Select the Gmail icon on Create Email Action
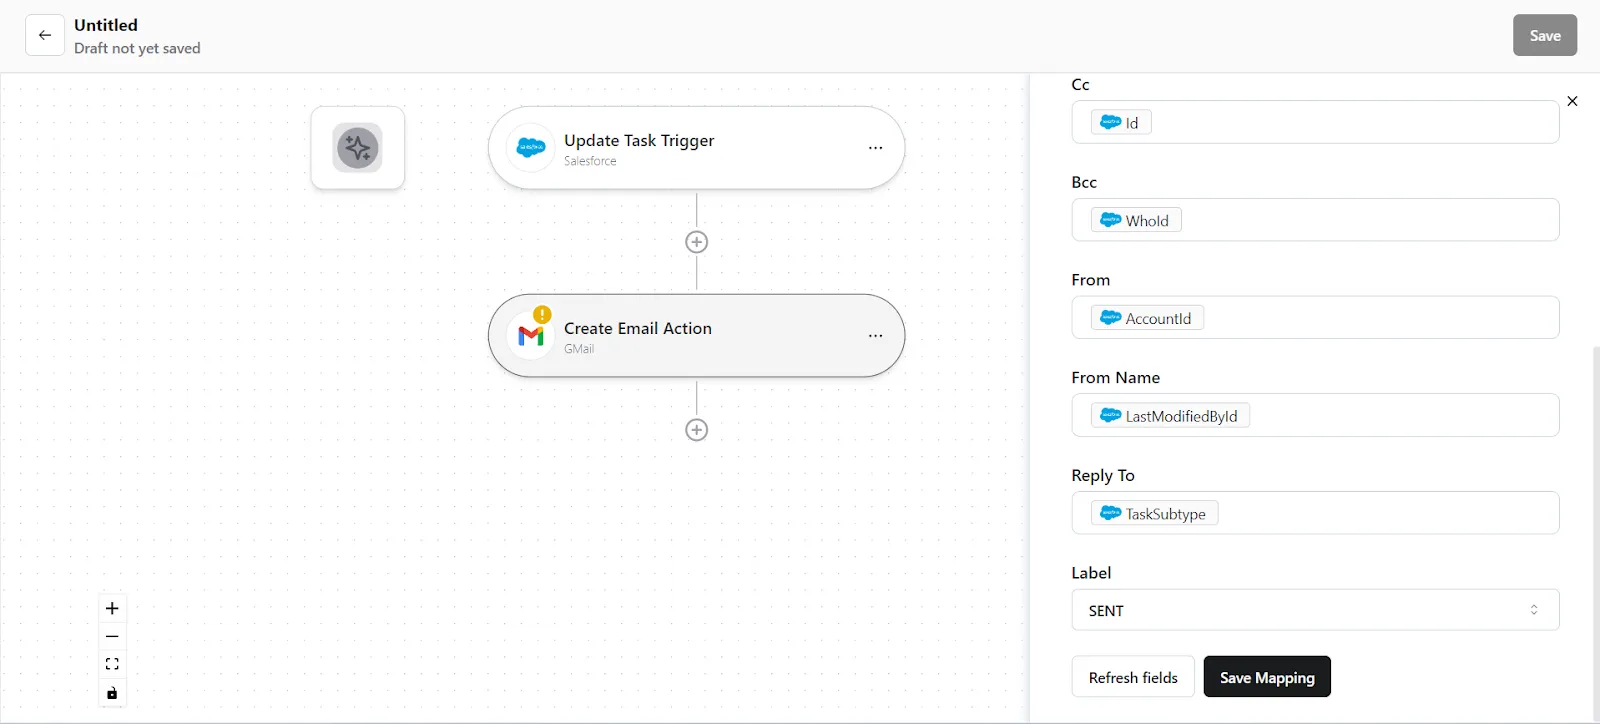The height and width of the screenshot is (724, 1600). [531, 336]
